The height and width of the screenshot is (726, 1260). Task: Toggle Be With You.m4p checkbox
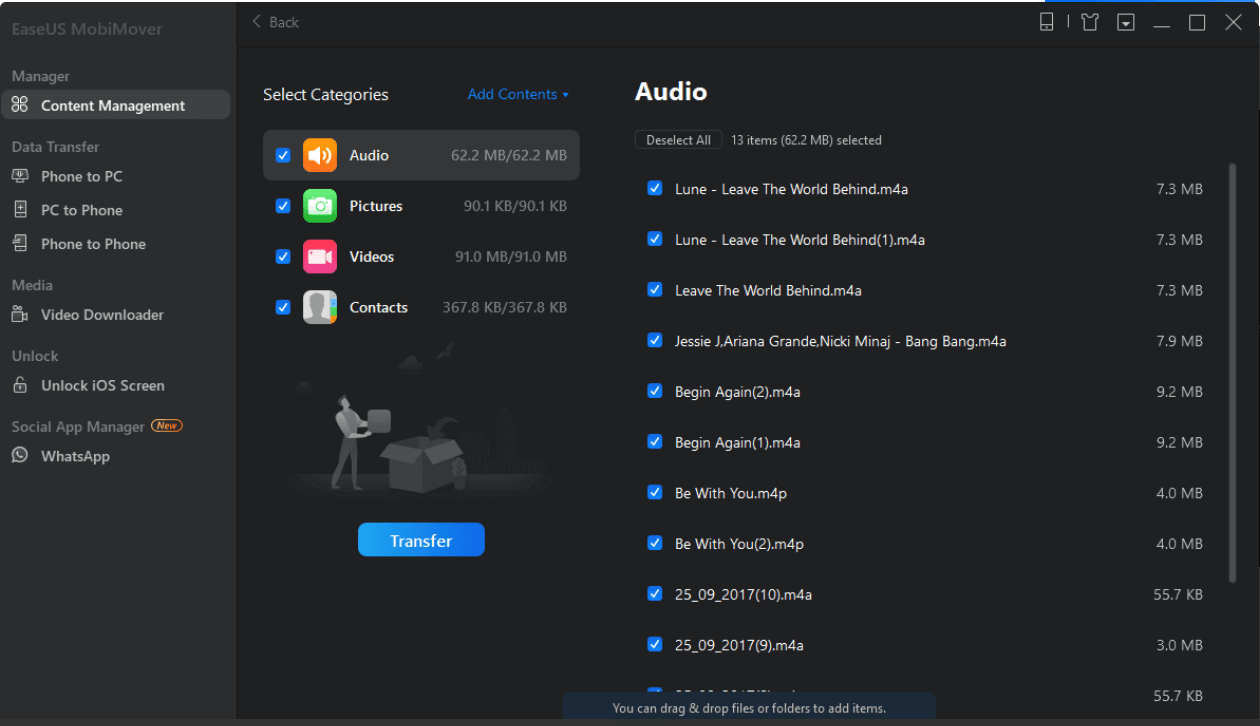tap(655, 492)
